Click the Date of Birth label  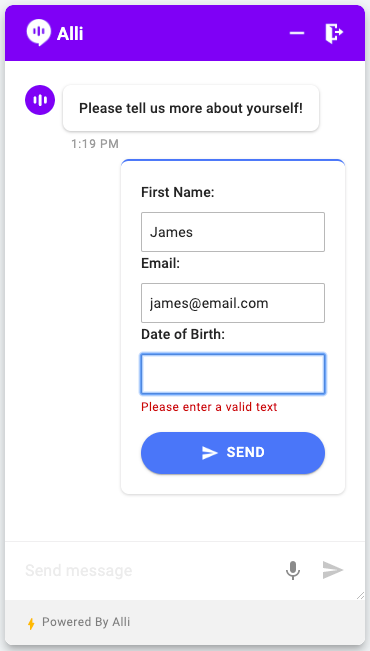click(x=183, y=334)
